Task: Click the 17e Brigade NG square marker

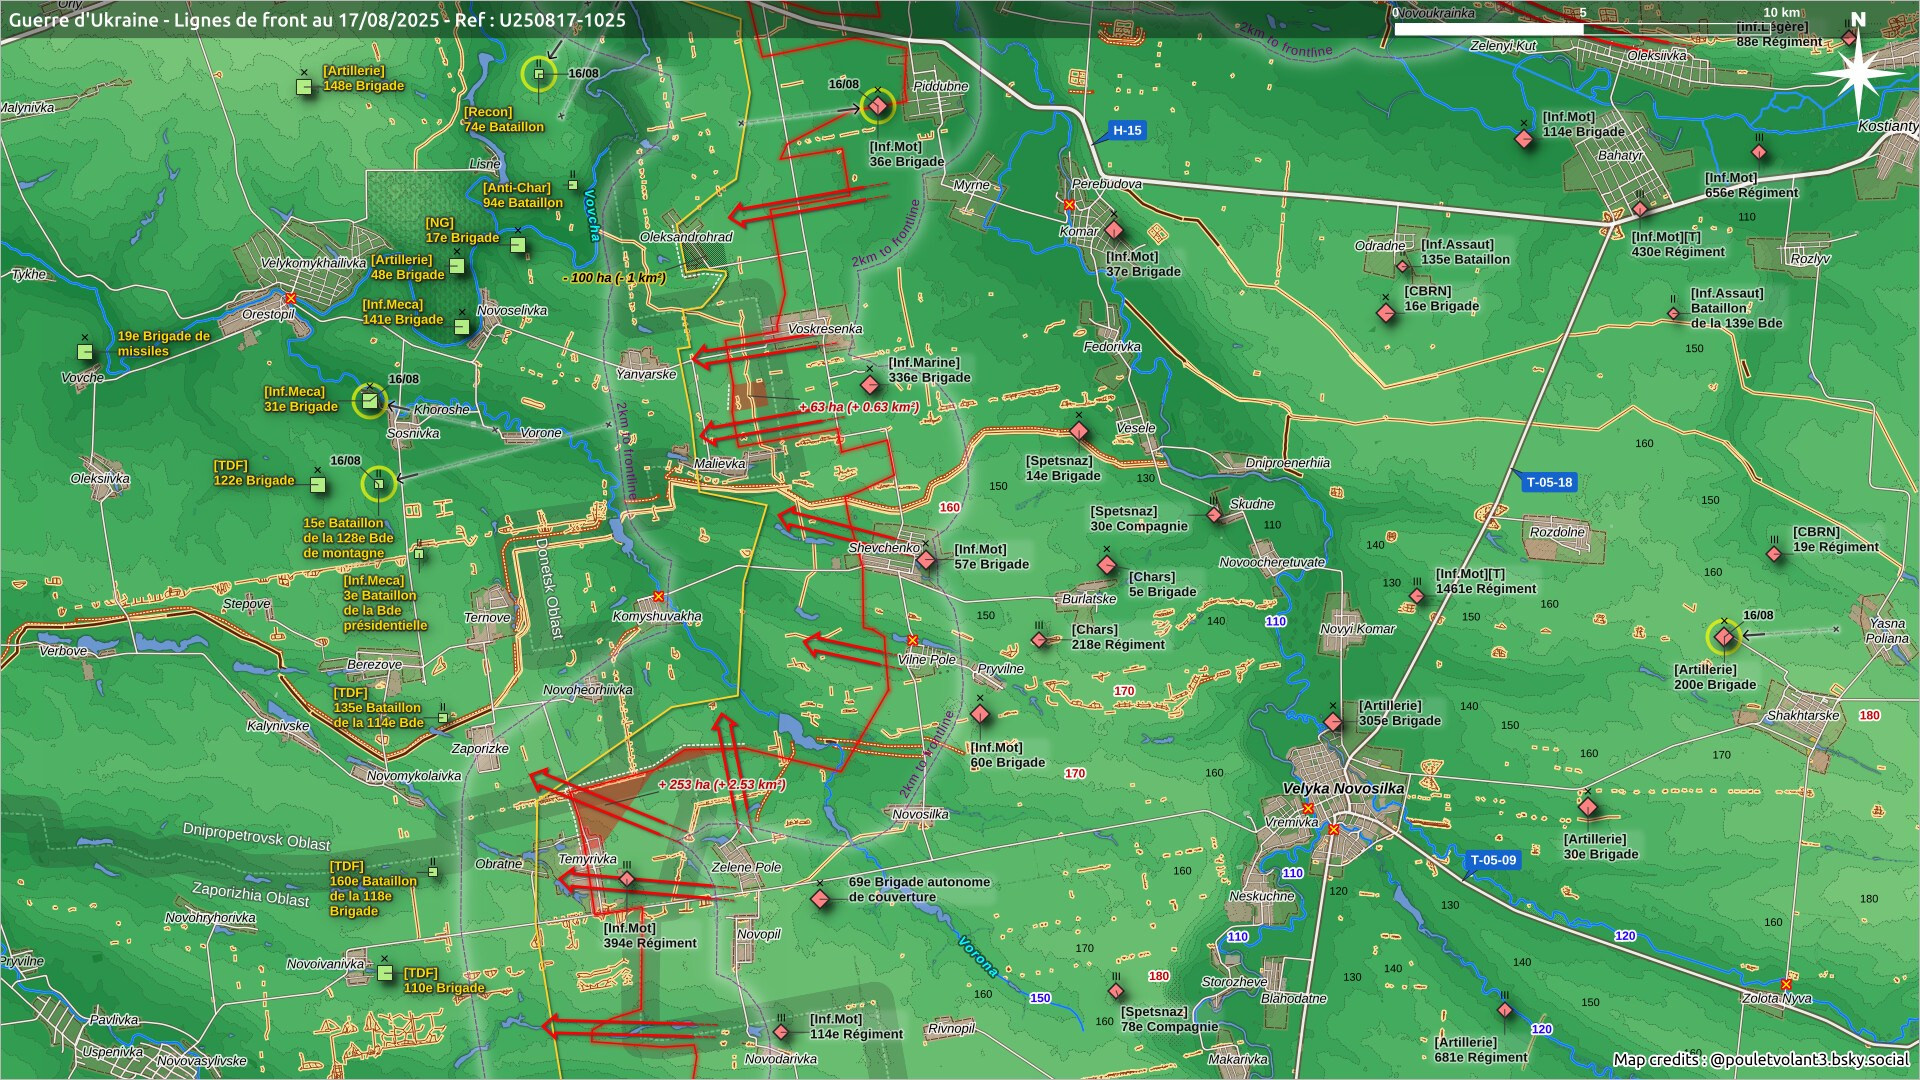Action: pyautogui.click(x=518, y=245)
